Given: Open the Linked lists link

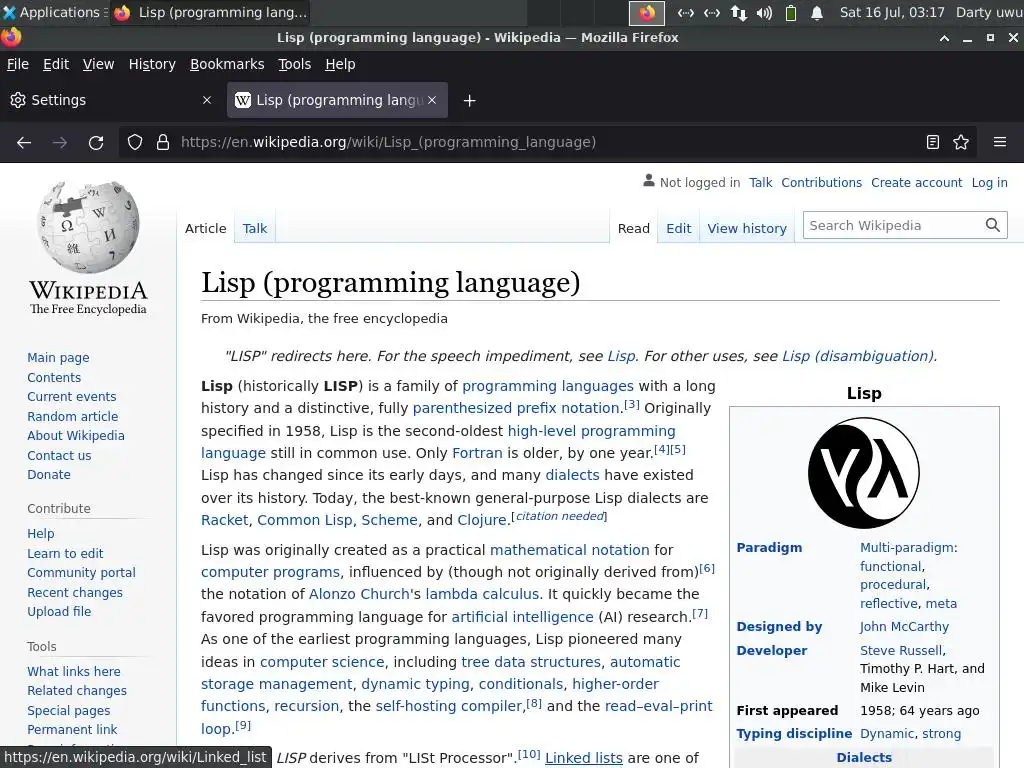Looking at the screenshot, I should (x=584, y=758).
